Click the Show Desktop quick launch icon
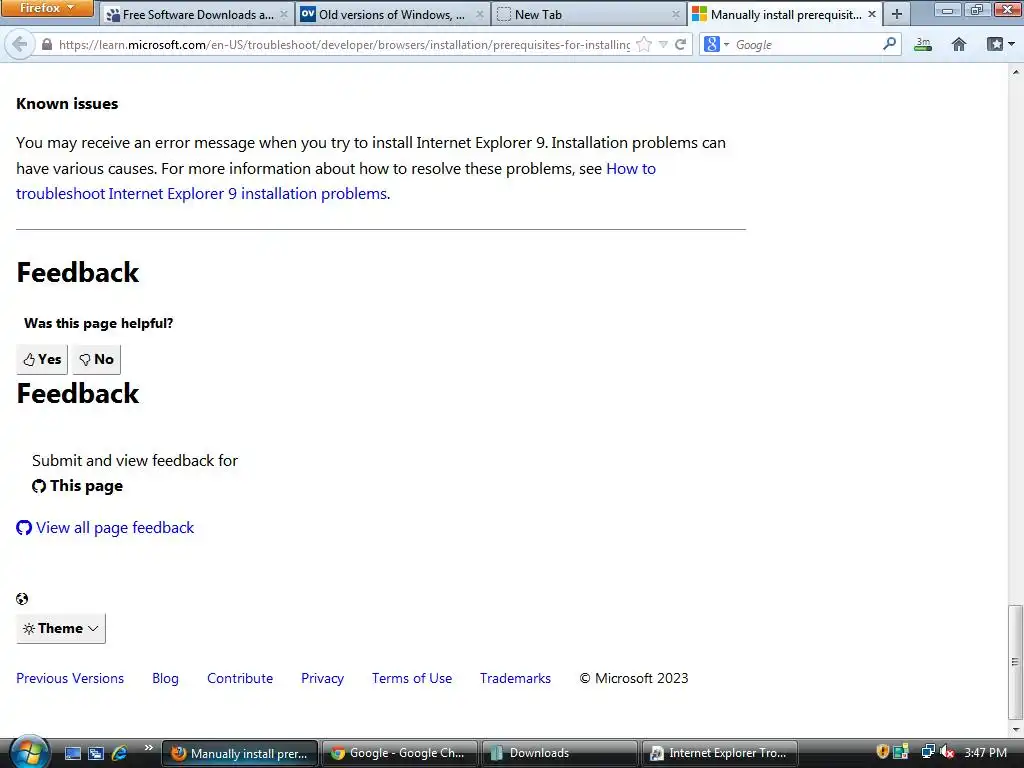This screenshot has height=768, width=1024. (x=72, y=753)
